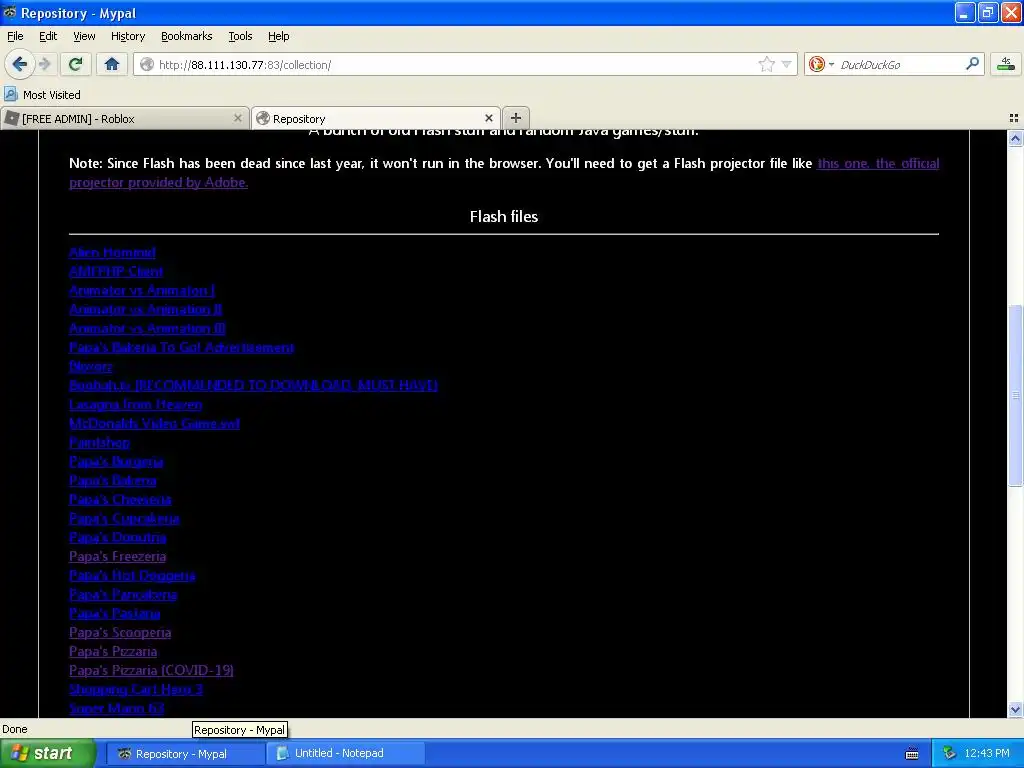
Task: Click the 12:43 PM taskbar clock
Action: point(987,754)
